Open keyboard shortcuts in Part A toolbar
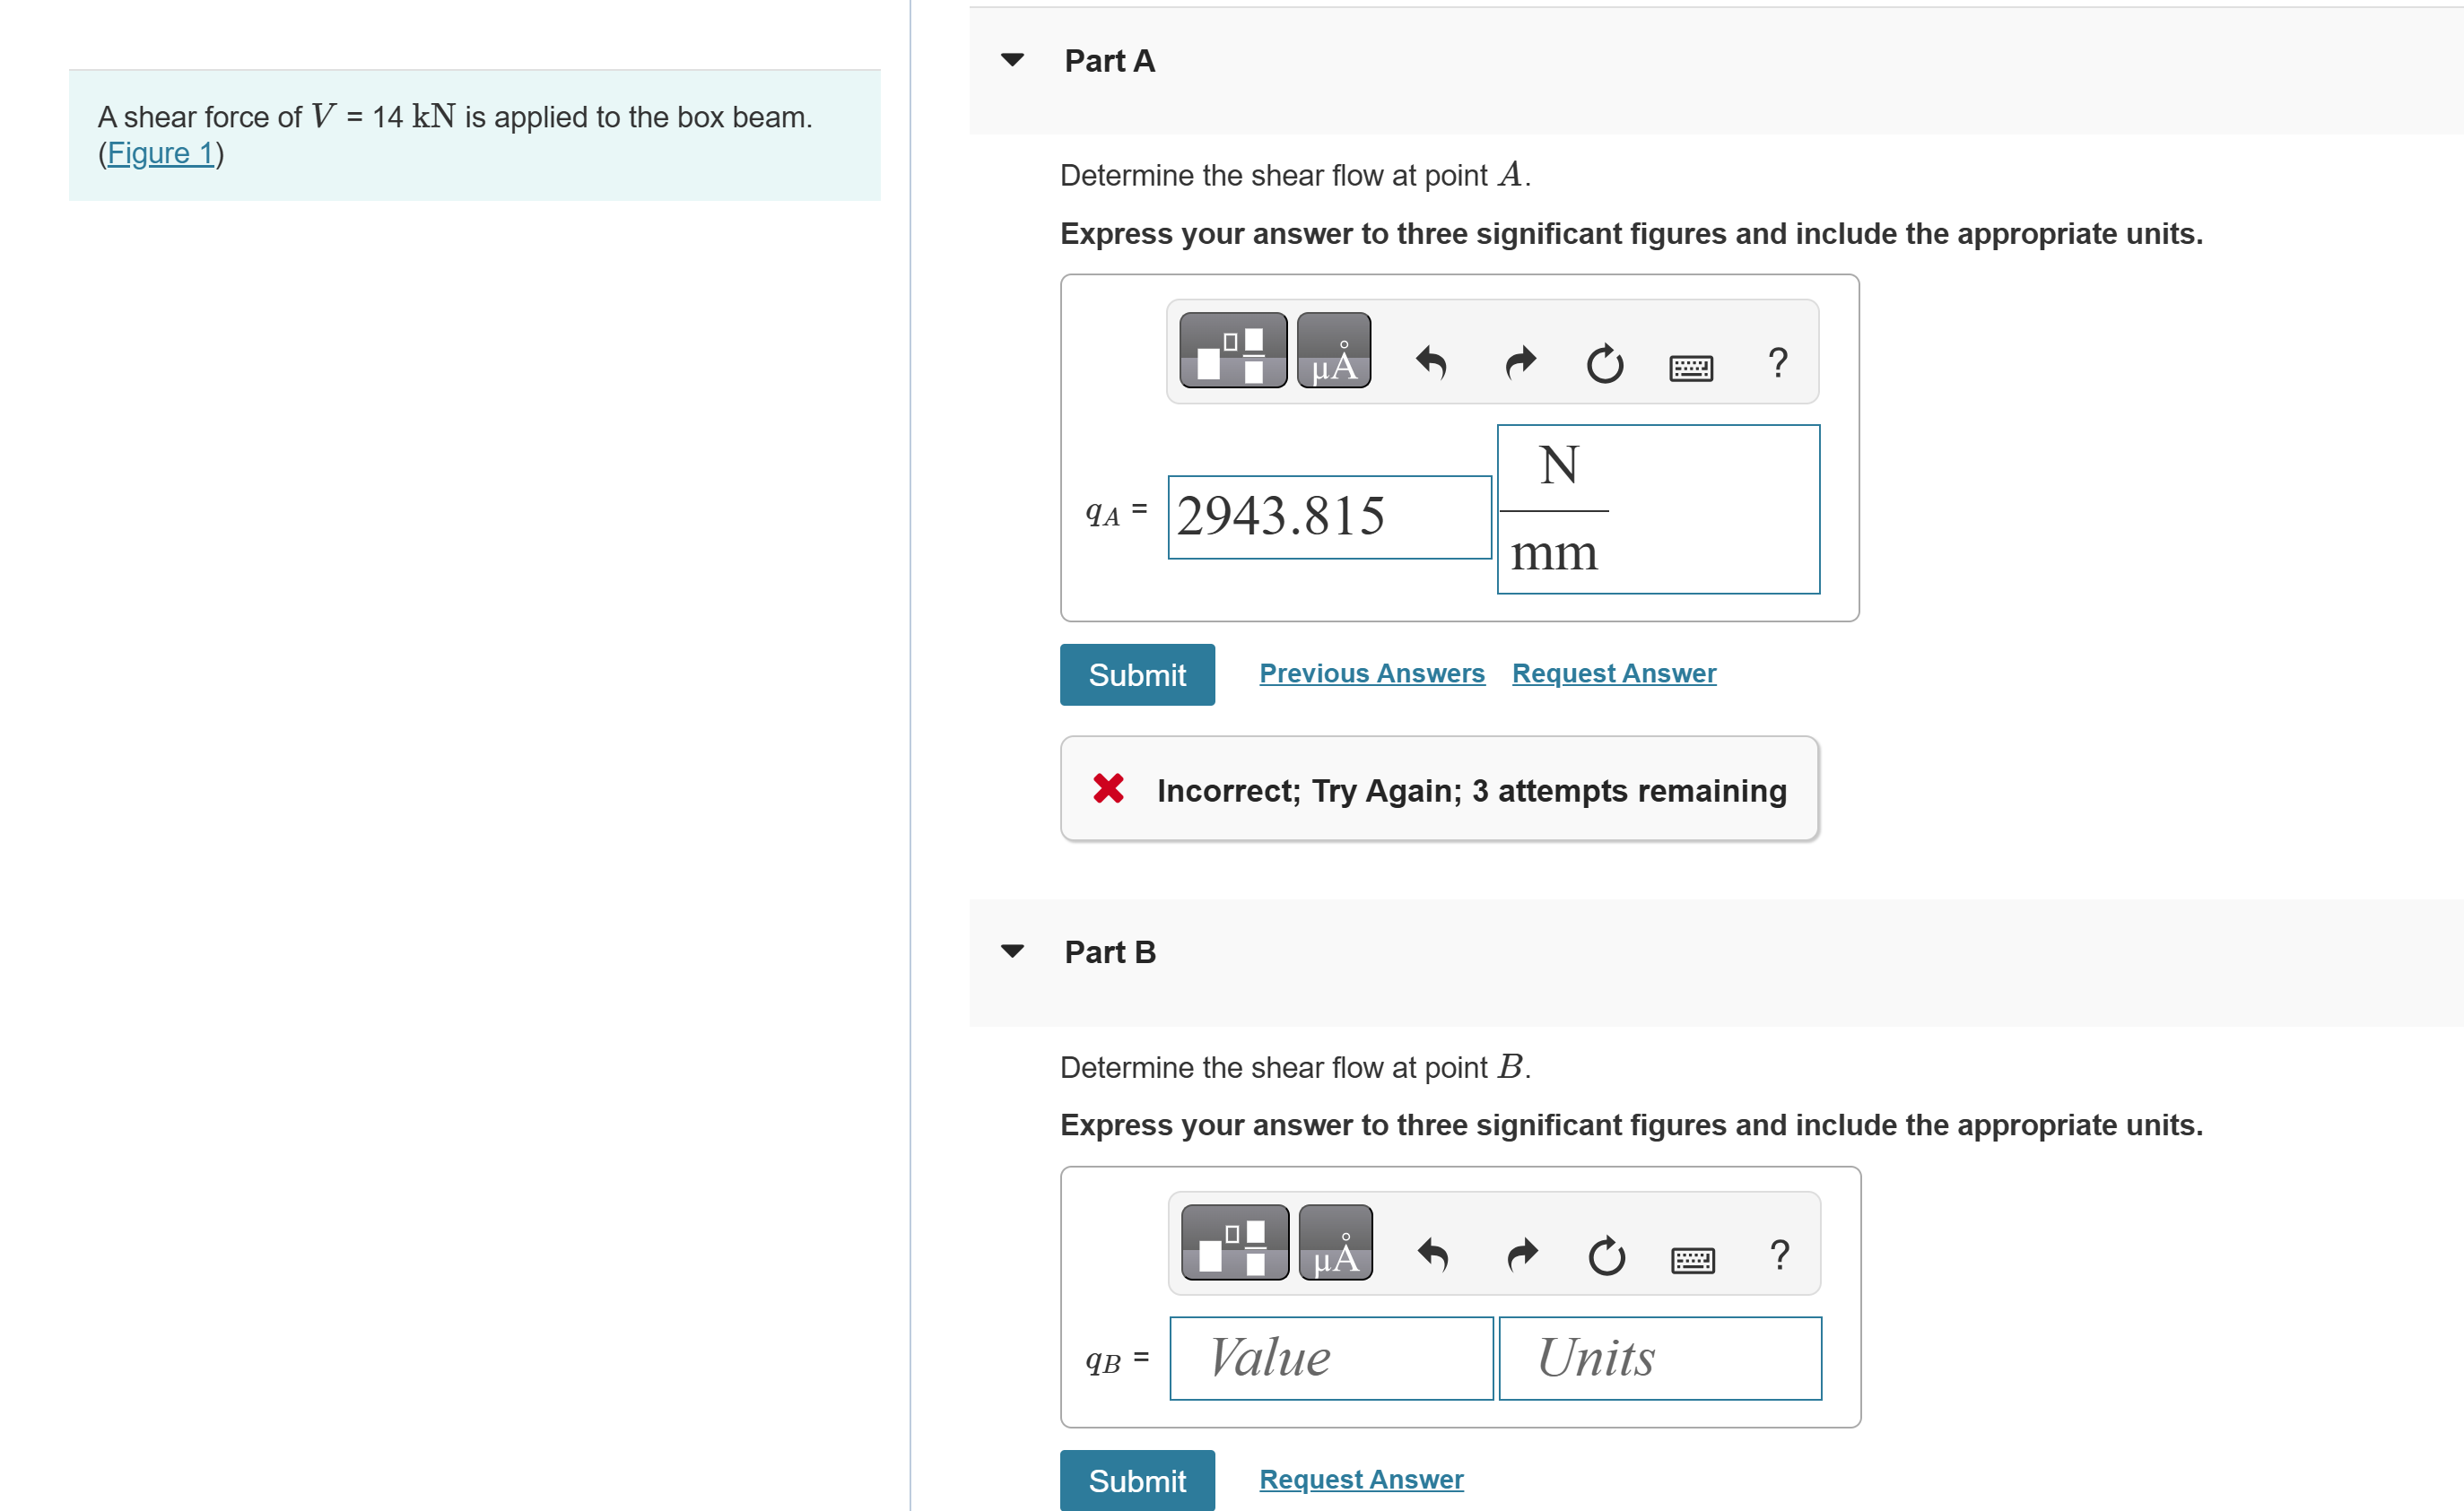This screenshot has height=1511, width=2464. [1690, 368]
